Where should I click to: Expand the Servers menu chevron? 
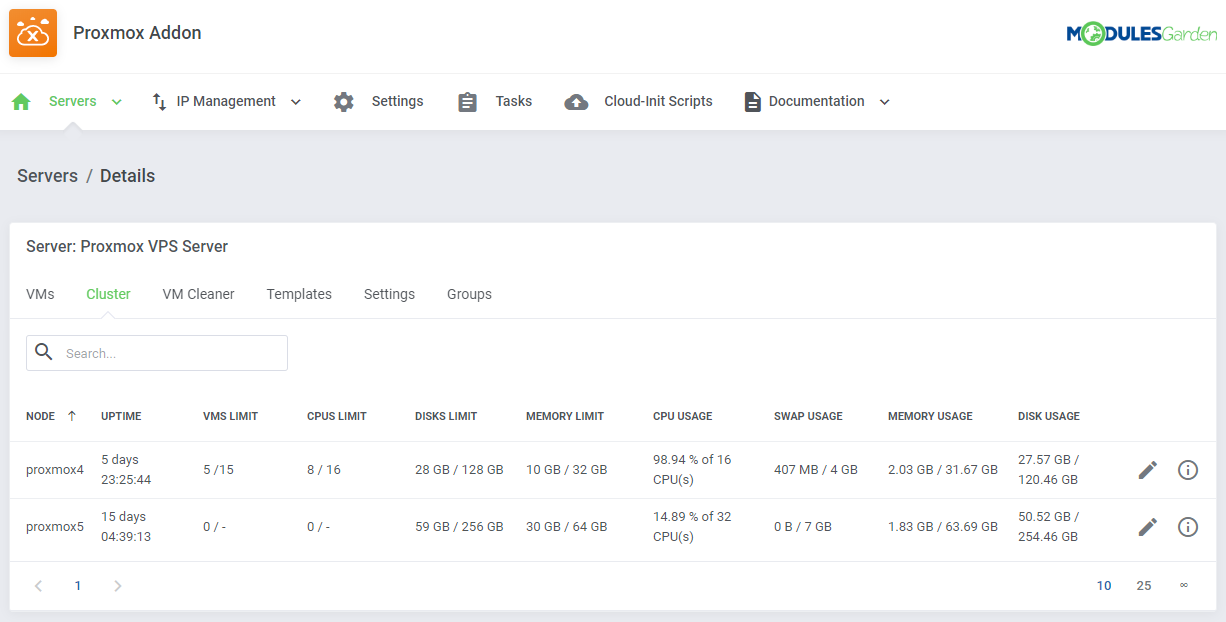click(116, 101)
